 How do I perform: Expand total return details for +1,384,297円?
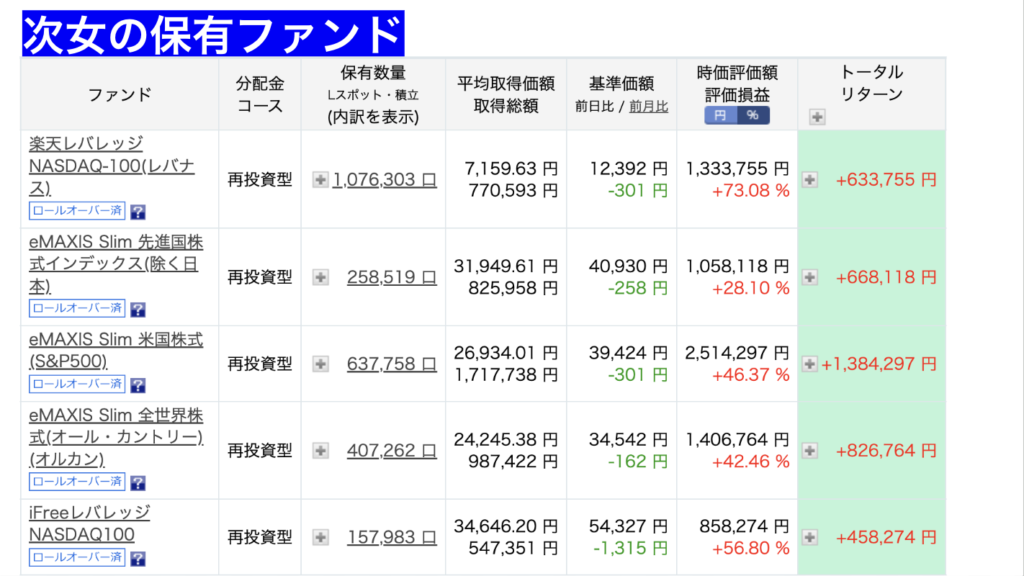[x=810, y=364]
